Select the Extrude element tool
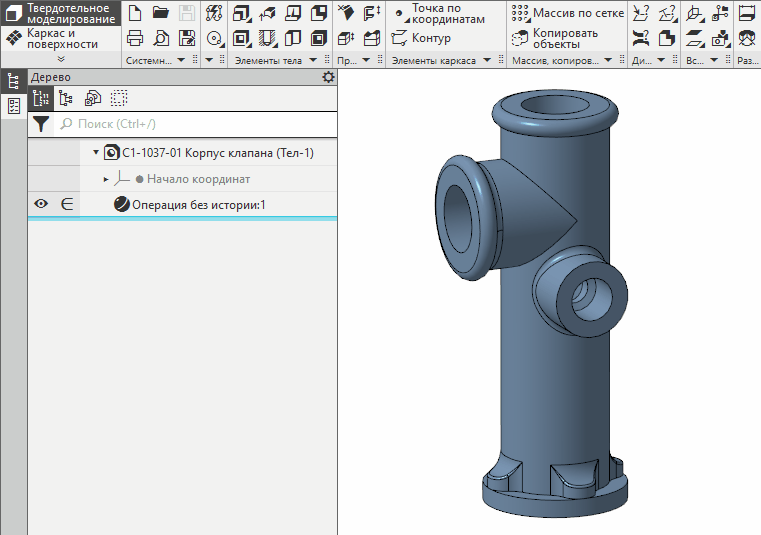 pyautogui.click(x=242, y=13)
